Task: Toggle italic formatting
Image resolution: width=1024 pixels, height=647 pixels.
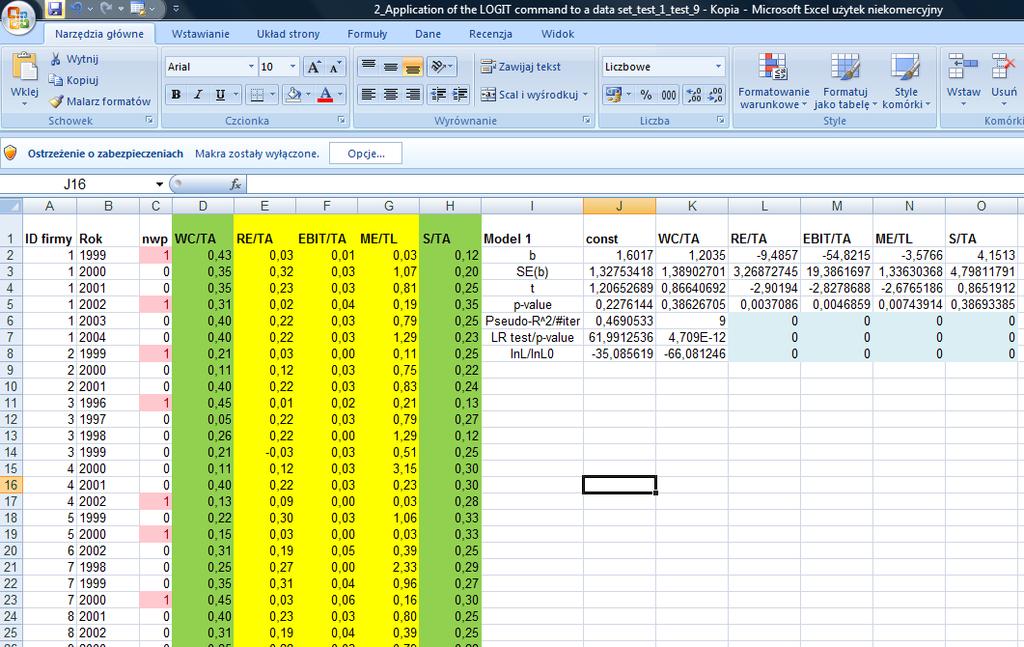Action: point(198,95)
